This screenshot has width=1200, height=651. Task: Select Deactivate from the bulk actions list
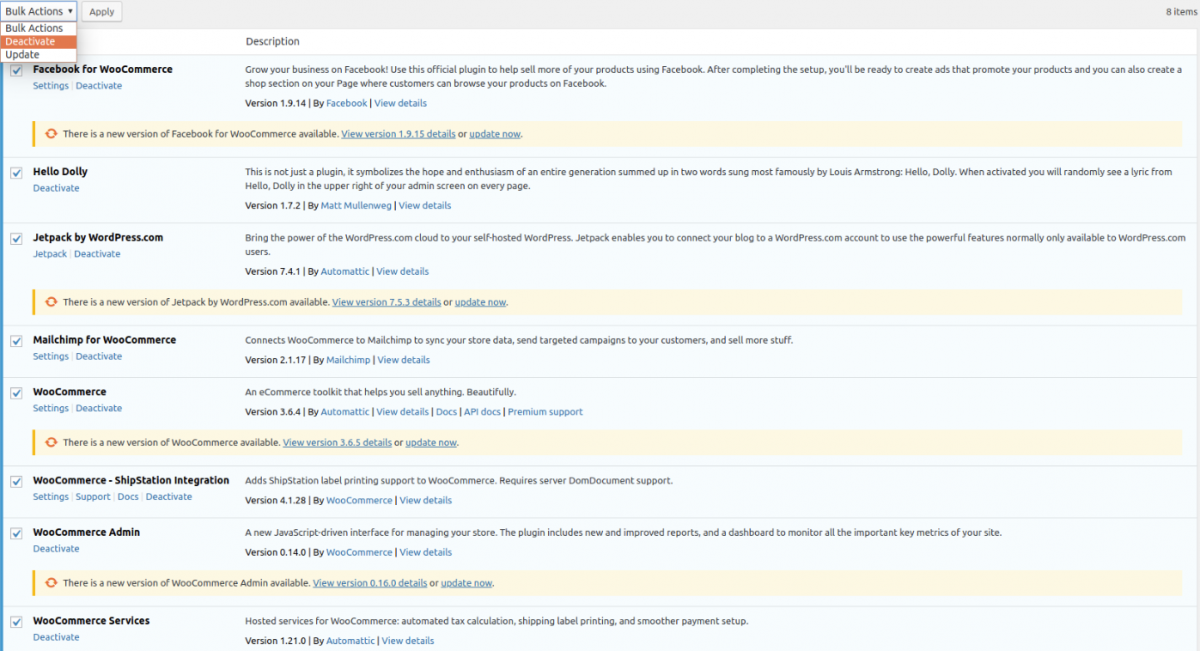39,41
